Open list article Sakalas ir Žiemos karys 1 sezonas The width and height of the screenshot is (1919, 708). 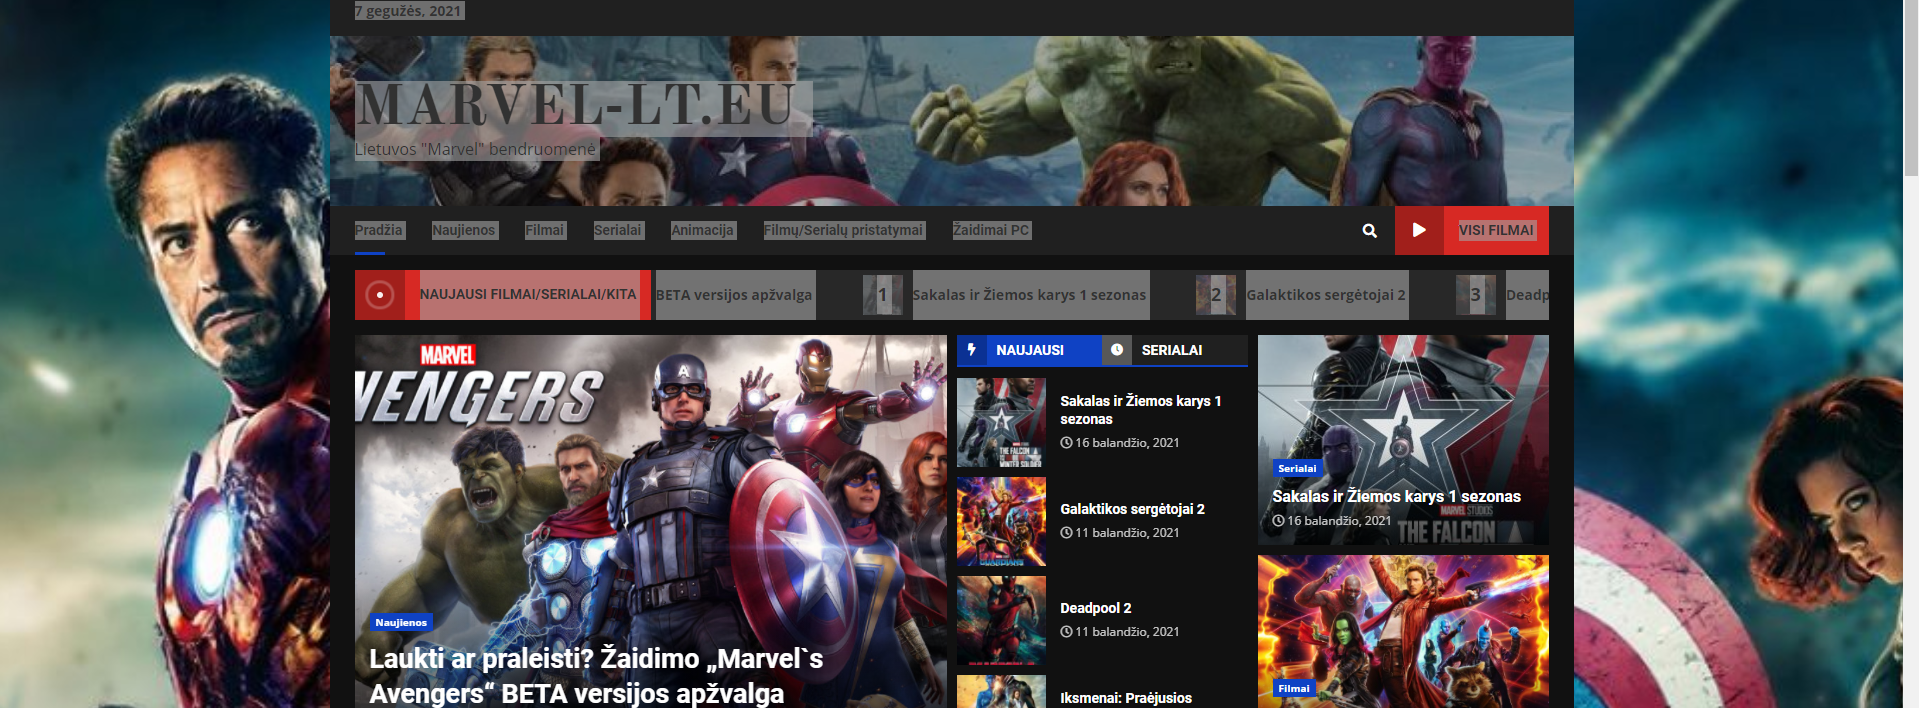[1141, 410]
